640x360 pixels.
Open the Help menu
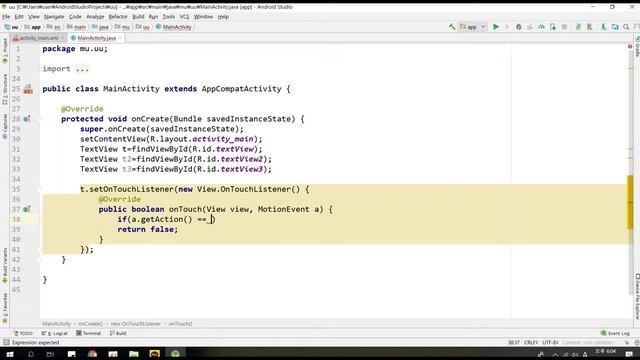pyautogui.click(x=223, y=17)
